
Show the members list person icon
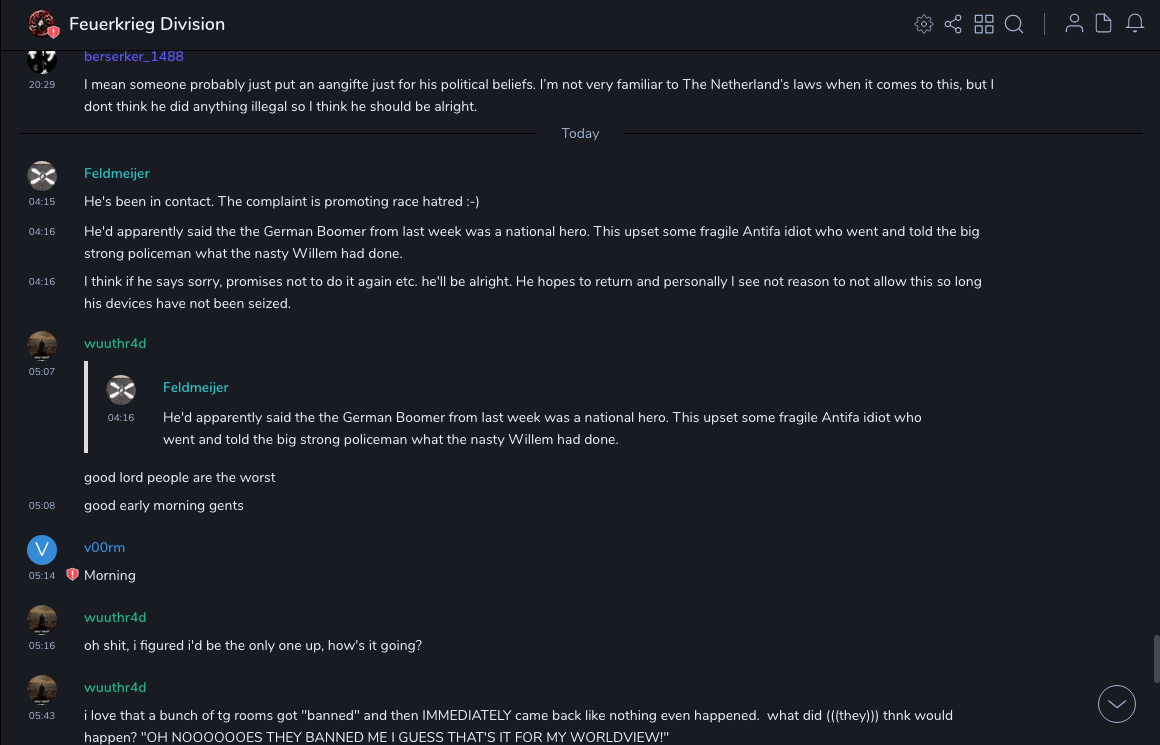coord(1074,24)
